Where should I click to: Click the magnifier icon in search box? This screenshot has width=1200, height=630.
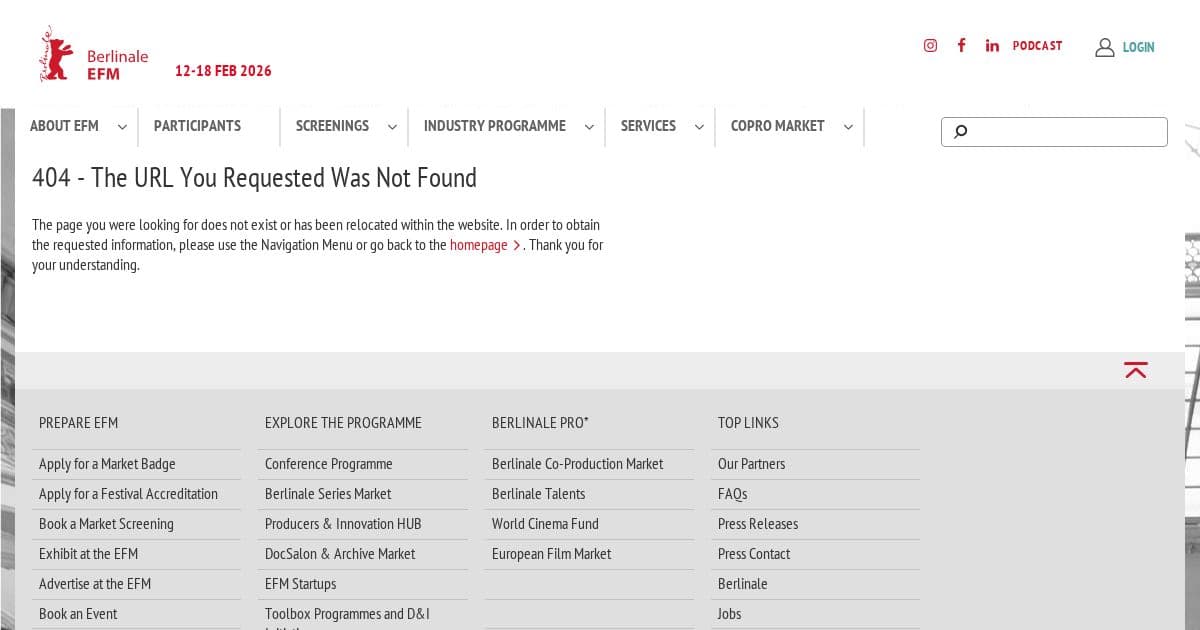[960, 131]
